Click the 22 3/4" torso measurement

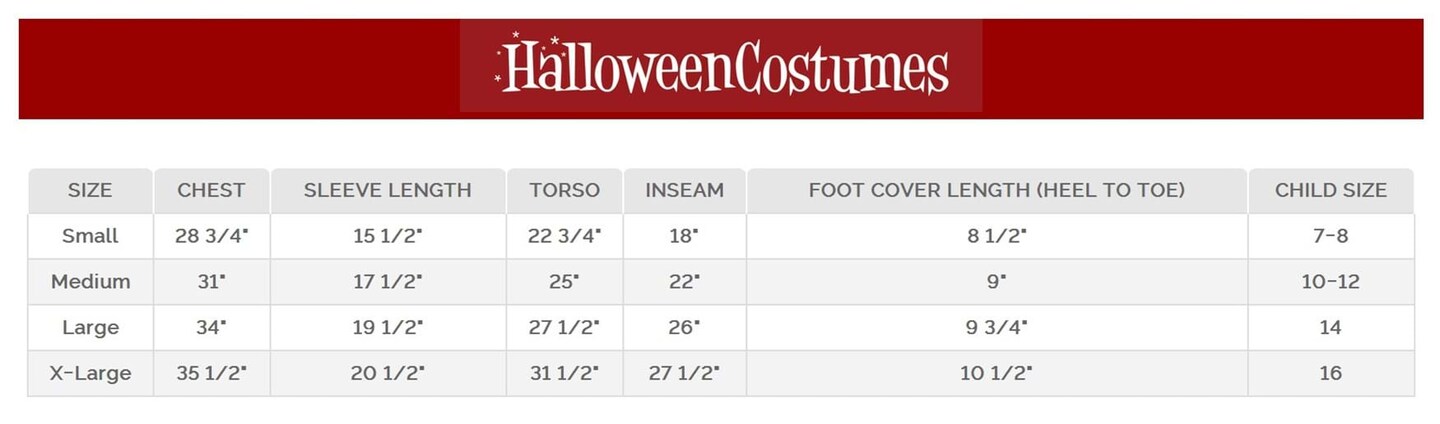click(564, 236)
